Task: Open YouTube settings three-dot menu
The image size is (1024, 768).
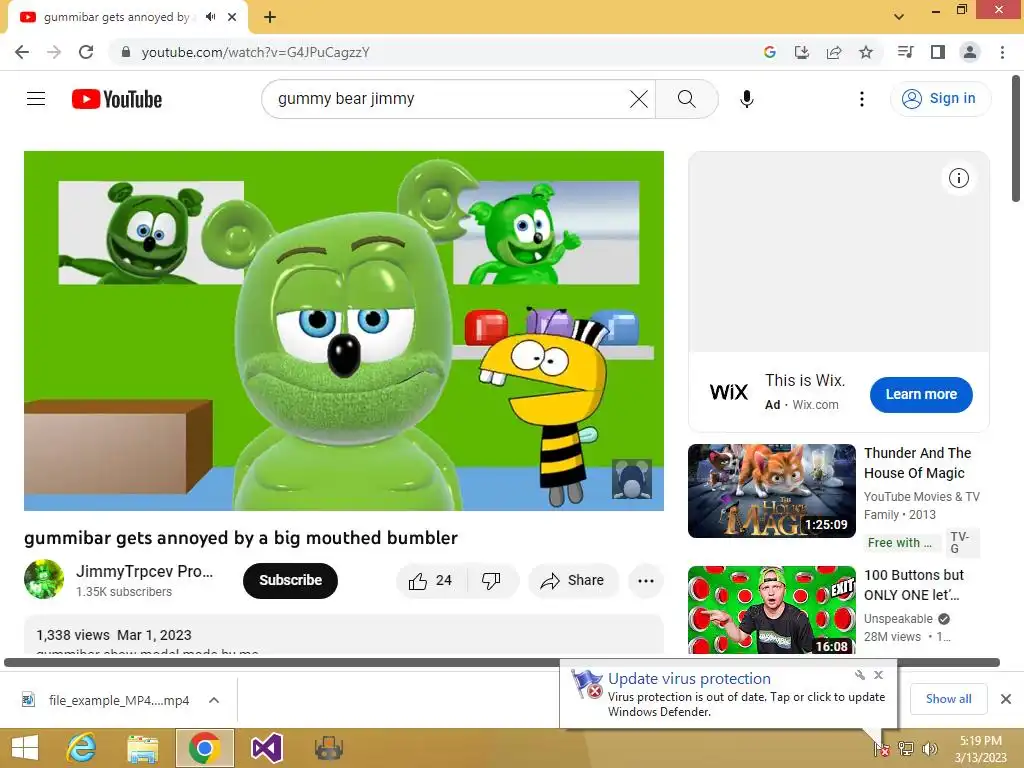Action: coord(861,99)
